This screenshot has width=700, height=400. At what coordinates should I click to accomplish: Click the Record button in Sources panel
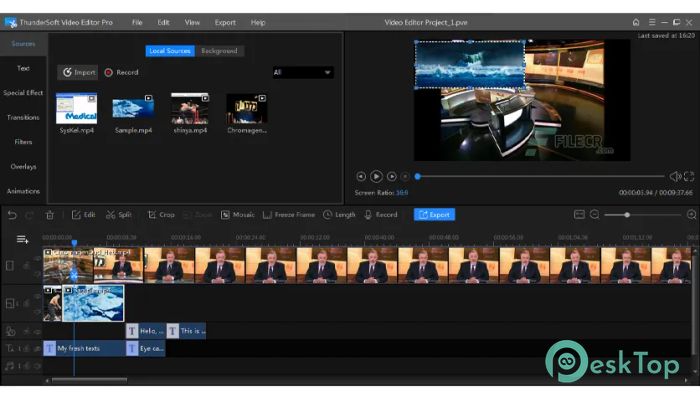tap(121, 72)
